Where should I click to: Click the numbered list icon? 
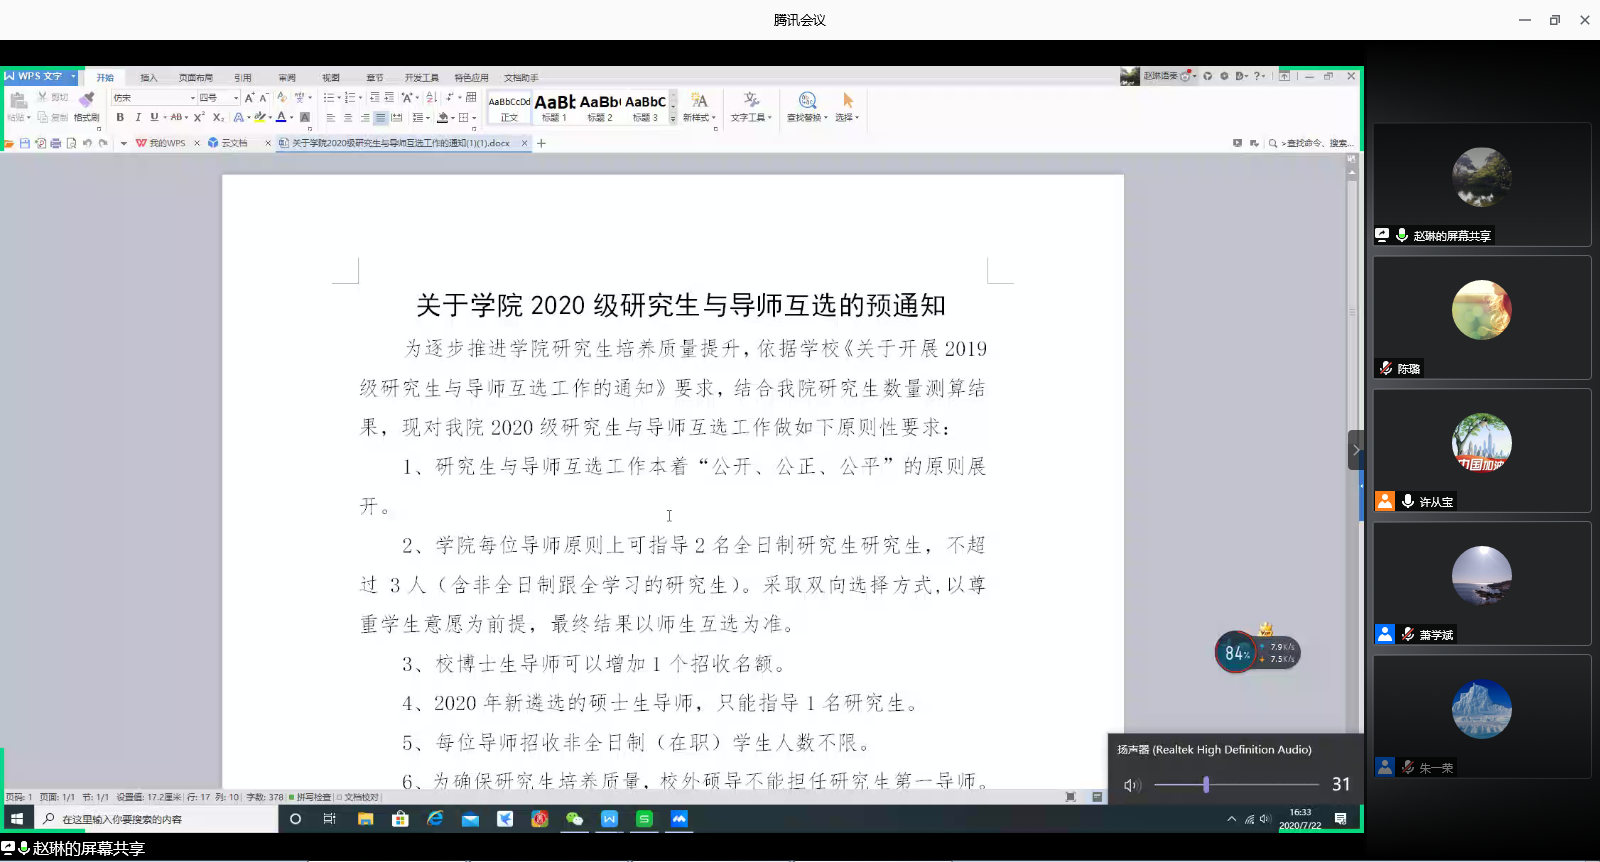(x=350, y=97)
